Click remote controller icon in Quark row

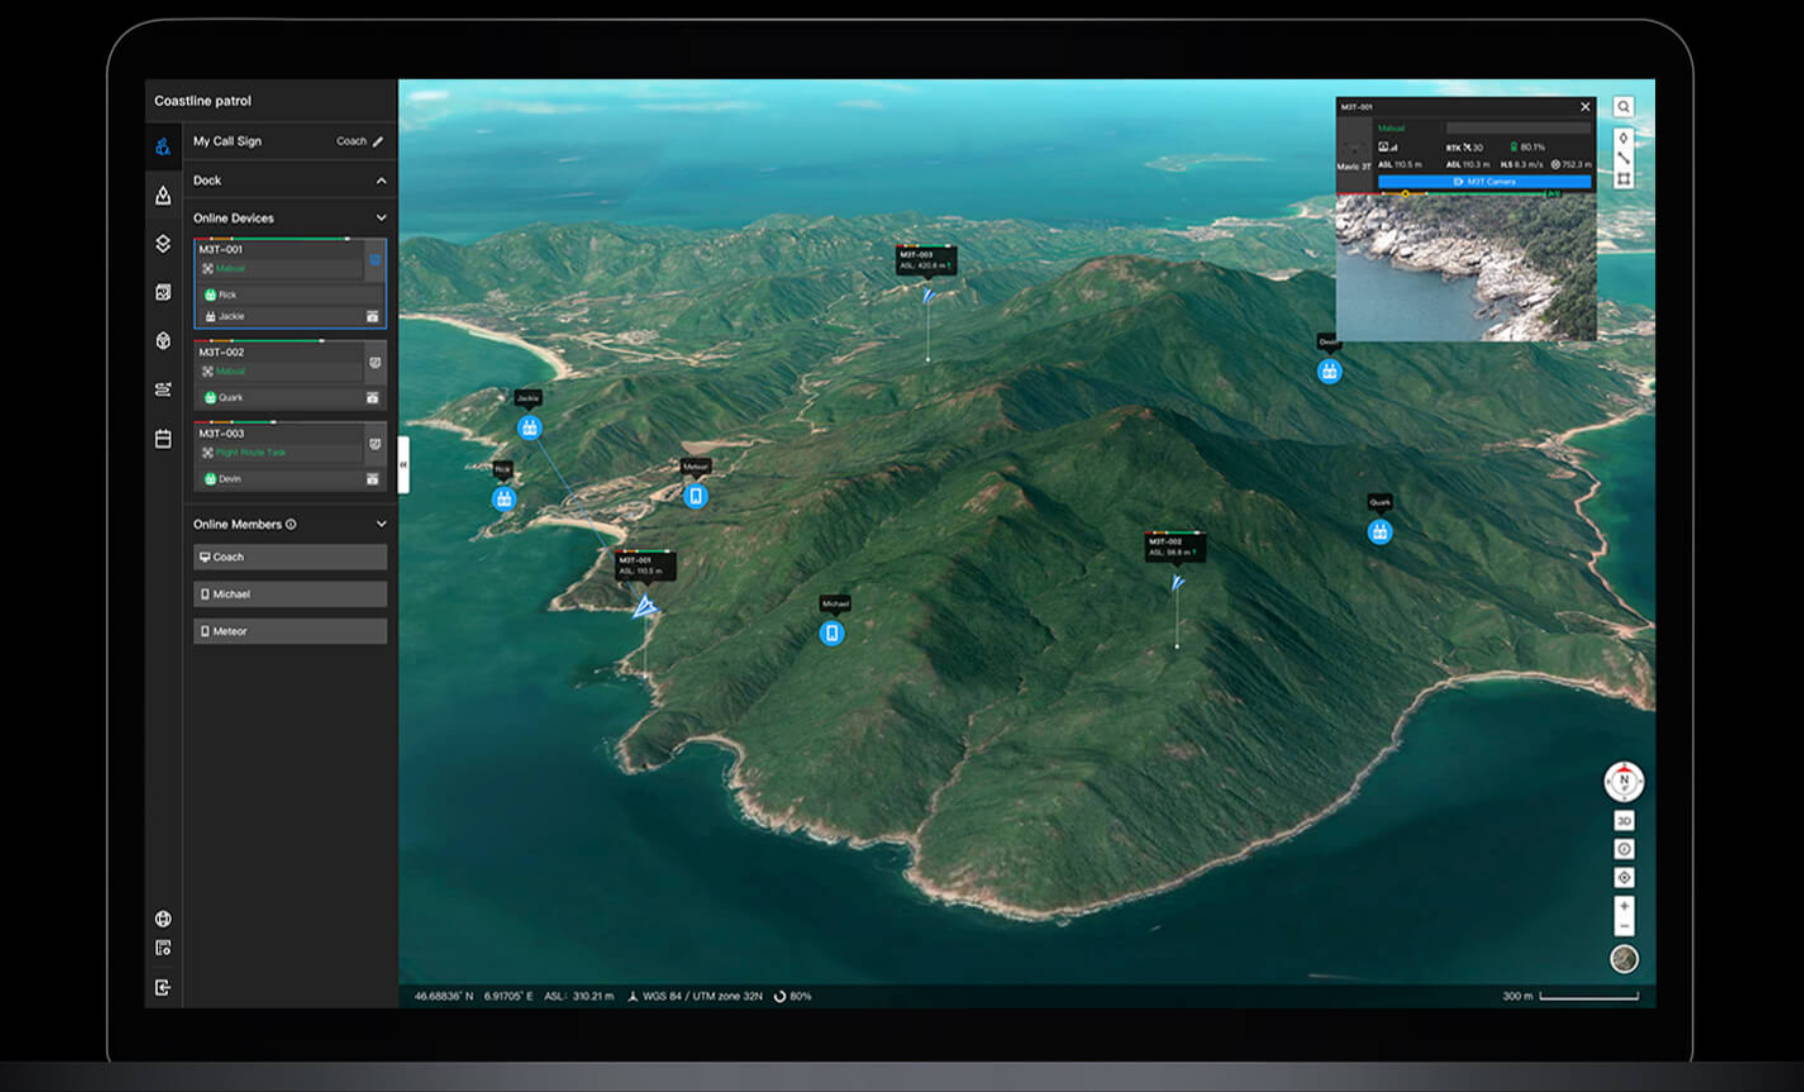(x=372, y=398)
